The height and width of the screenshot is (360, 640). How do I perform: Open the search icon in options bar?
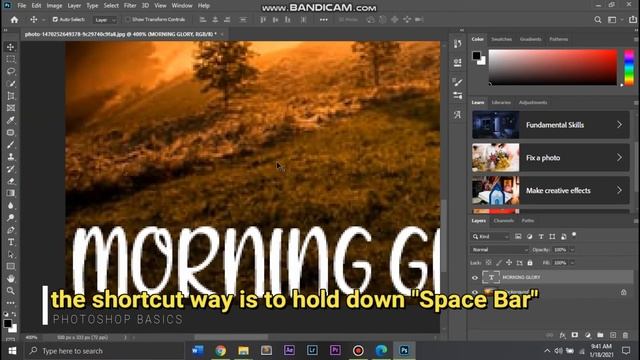pyautogui.click(x=598, y=20)
